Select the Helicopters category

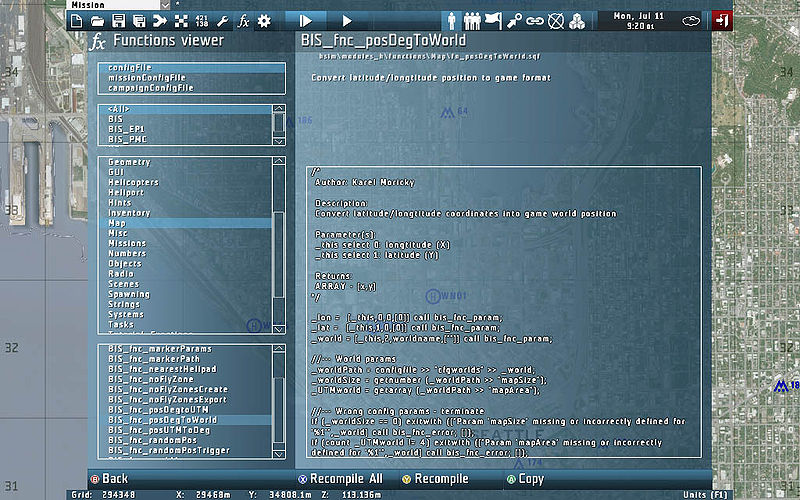pyautogui.click(x=186, y=183)
